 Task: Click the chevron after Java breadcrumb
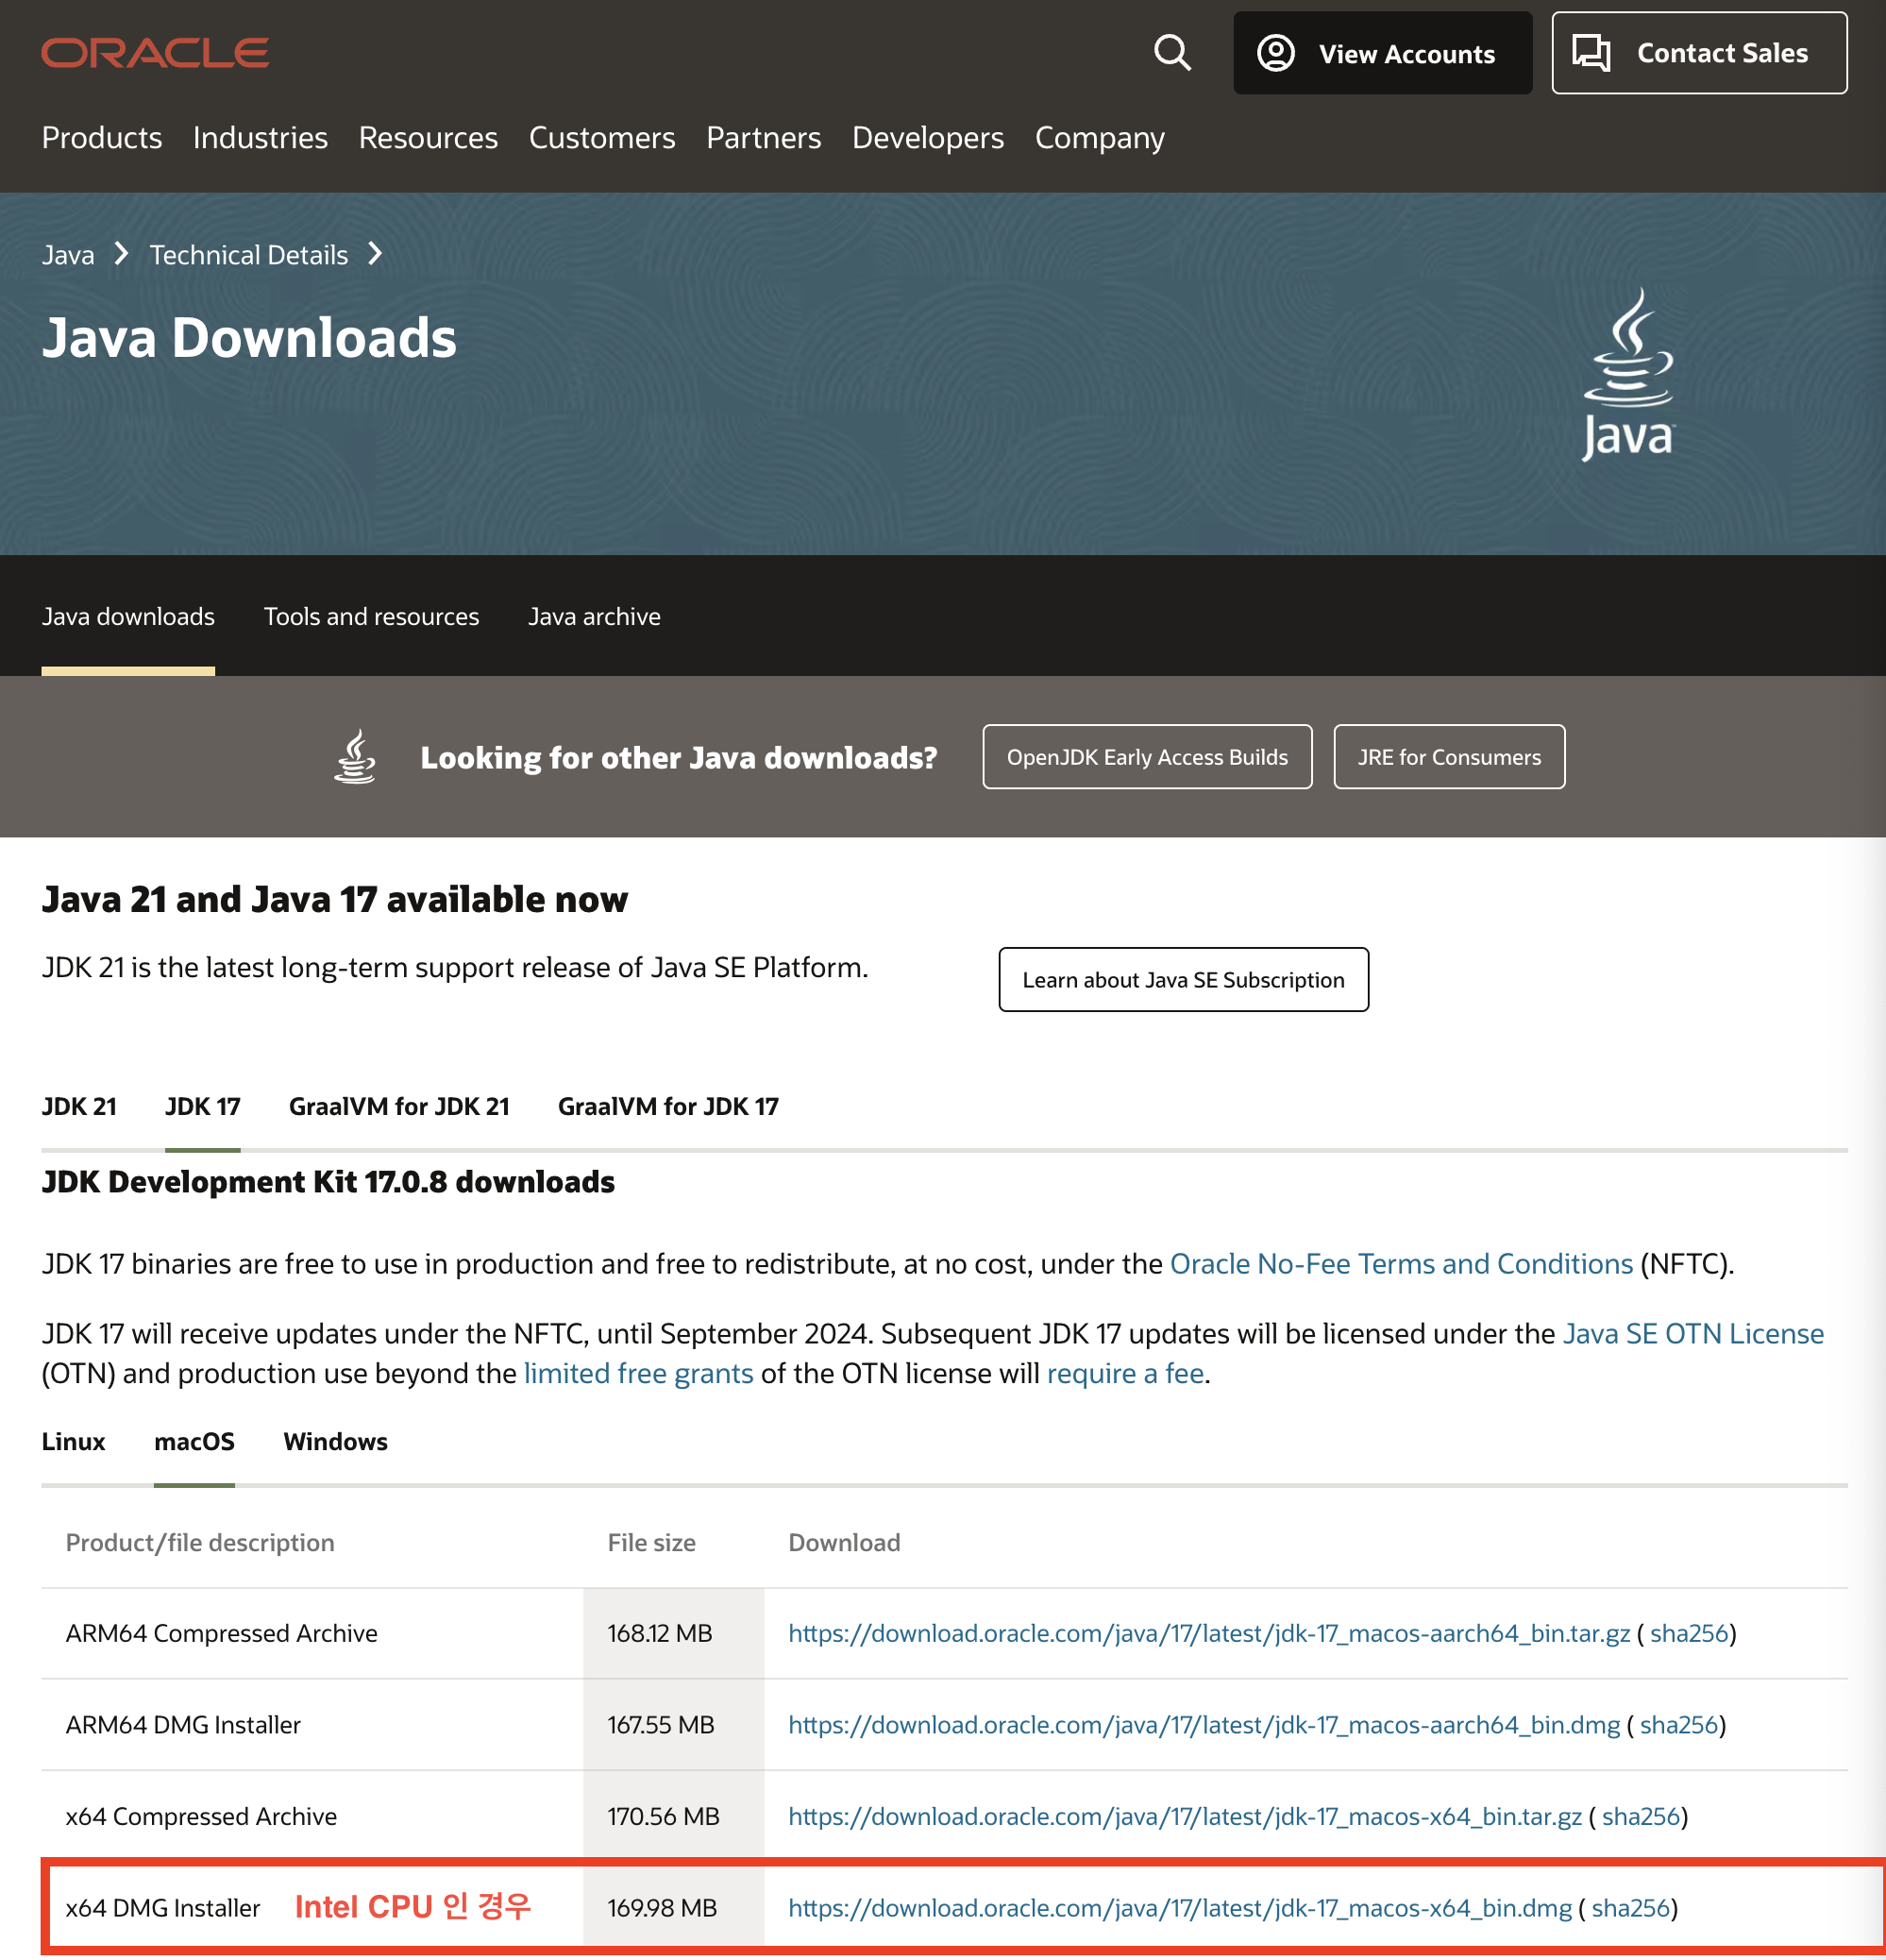point(122,254)
